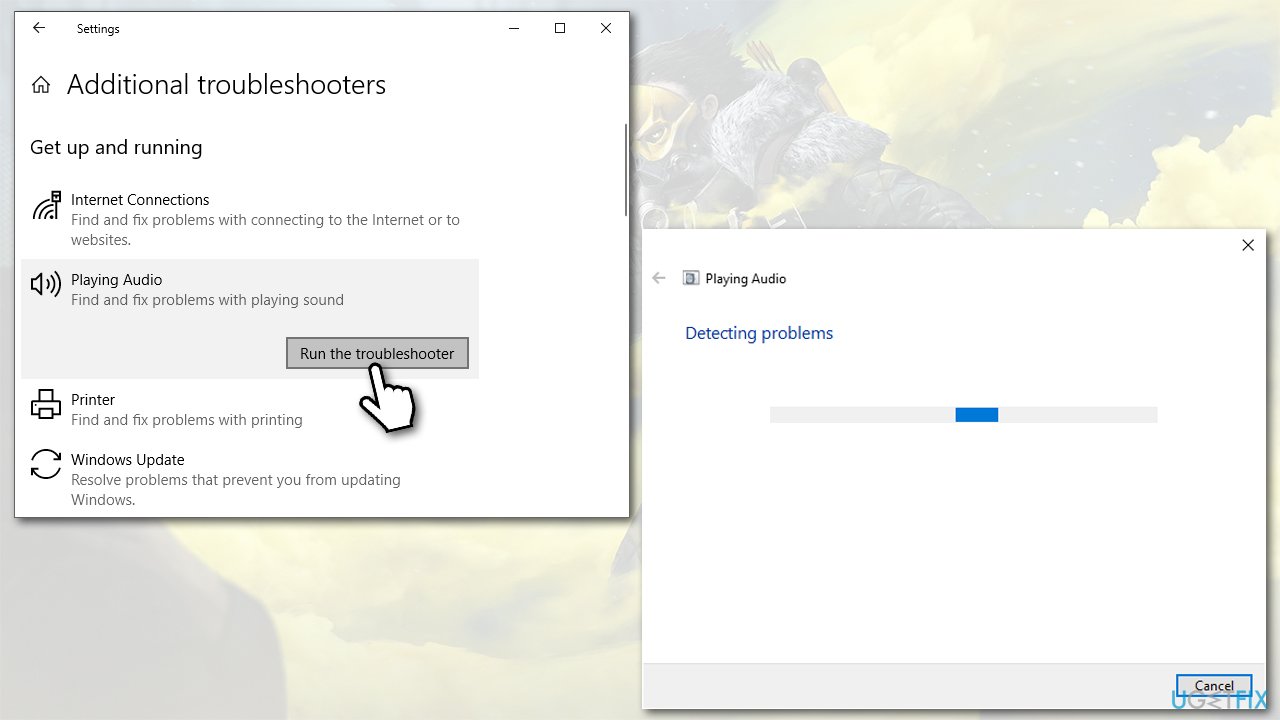Viewport: 1280px width, 720px height.
Task: Select the Printer troubleshooter title
Action: pyautogui.click(x=93, y=400)
